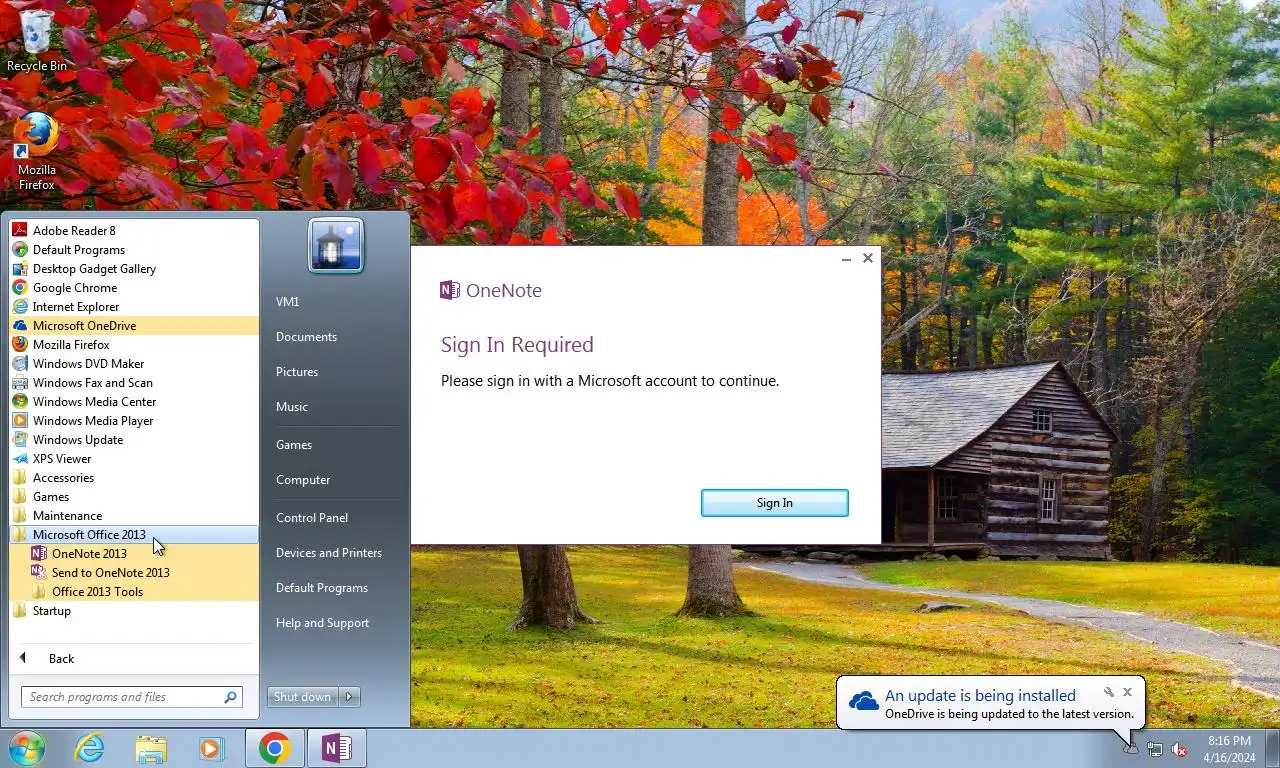The height and width of the screenshot is (768, 1280).
Task: Open Music library link
Action: click(x=292, y=407)
